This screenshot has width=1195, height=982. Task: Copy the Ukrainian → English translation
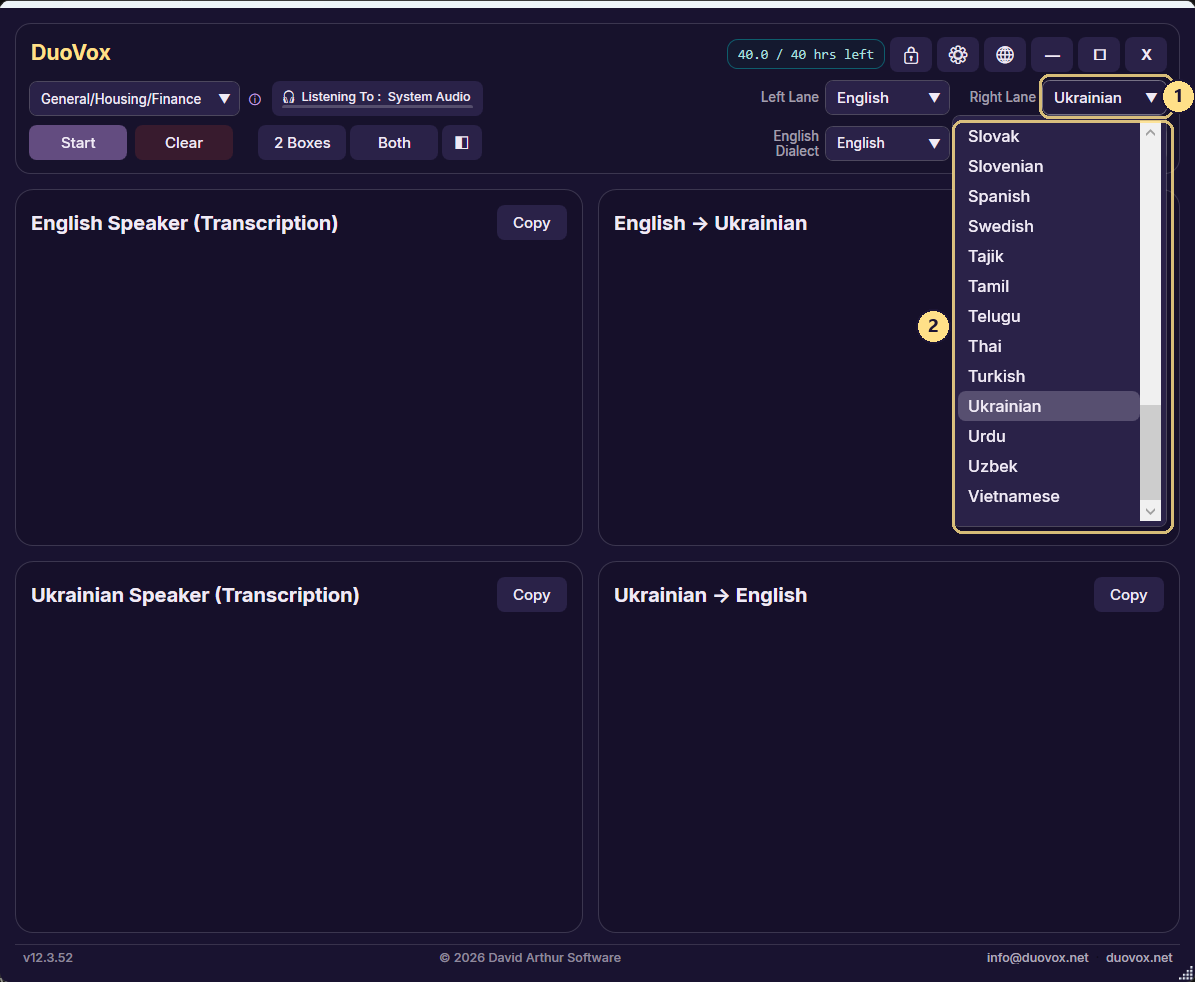[1128, 594]
